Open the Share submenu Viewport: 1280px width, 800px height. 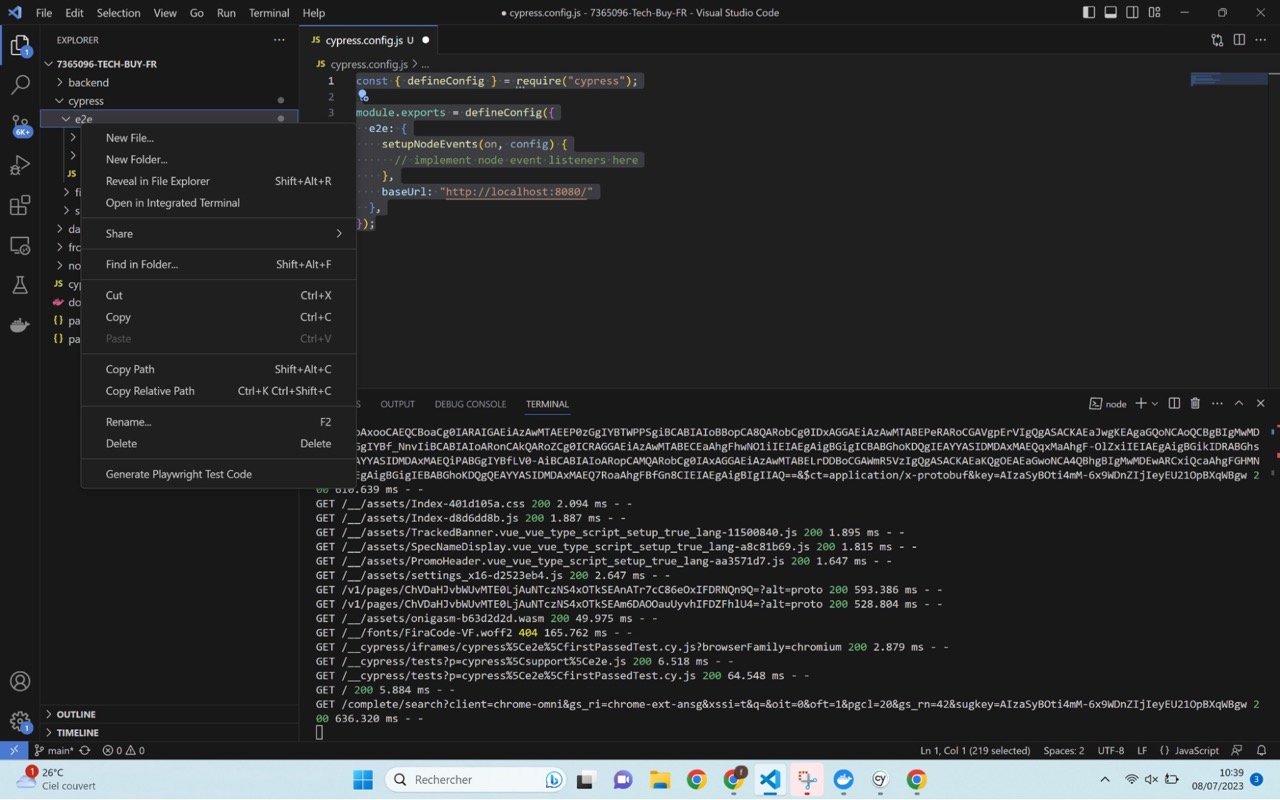(218, 234)
